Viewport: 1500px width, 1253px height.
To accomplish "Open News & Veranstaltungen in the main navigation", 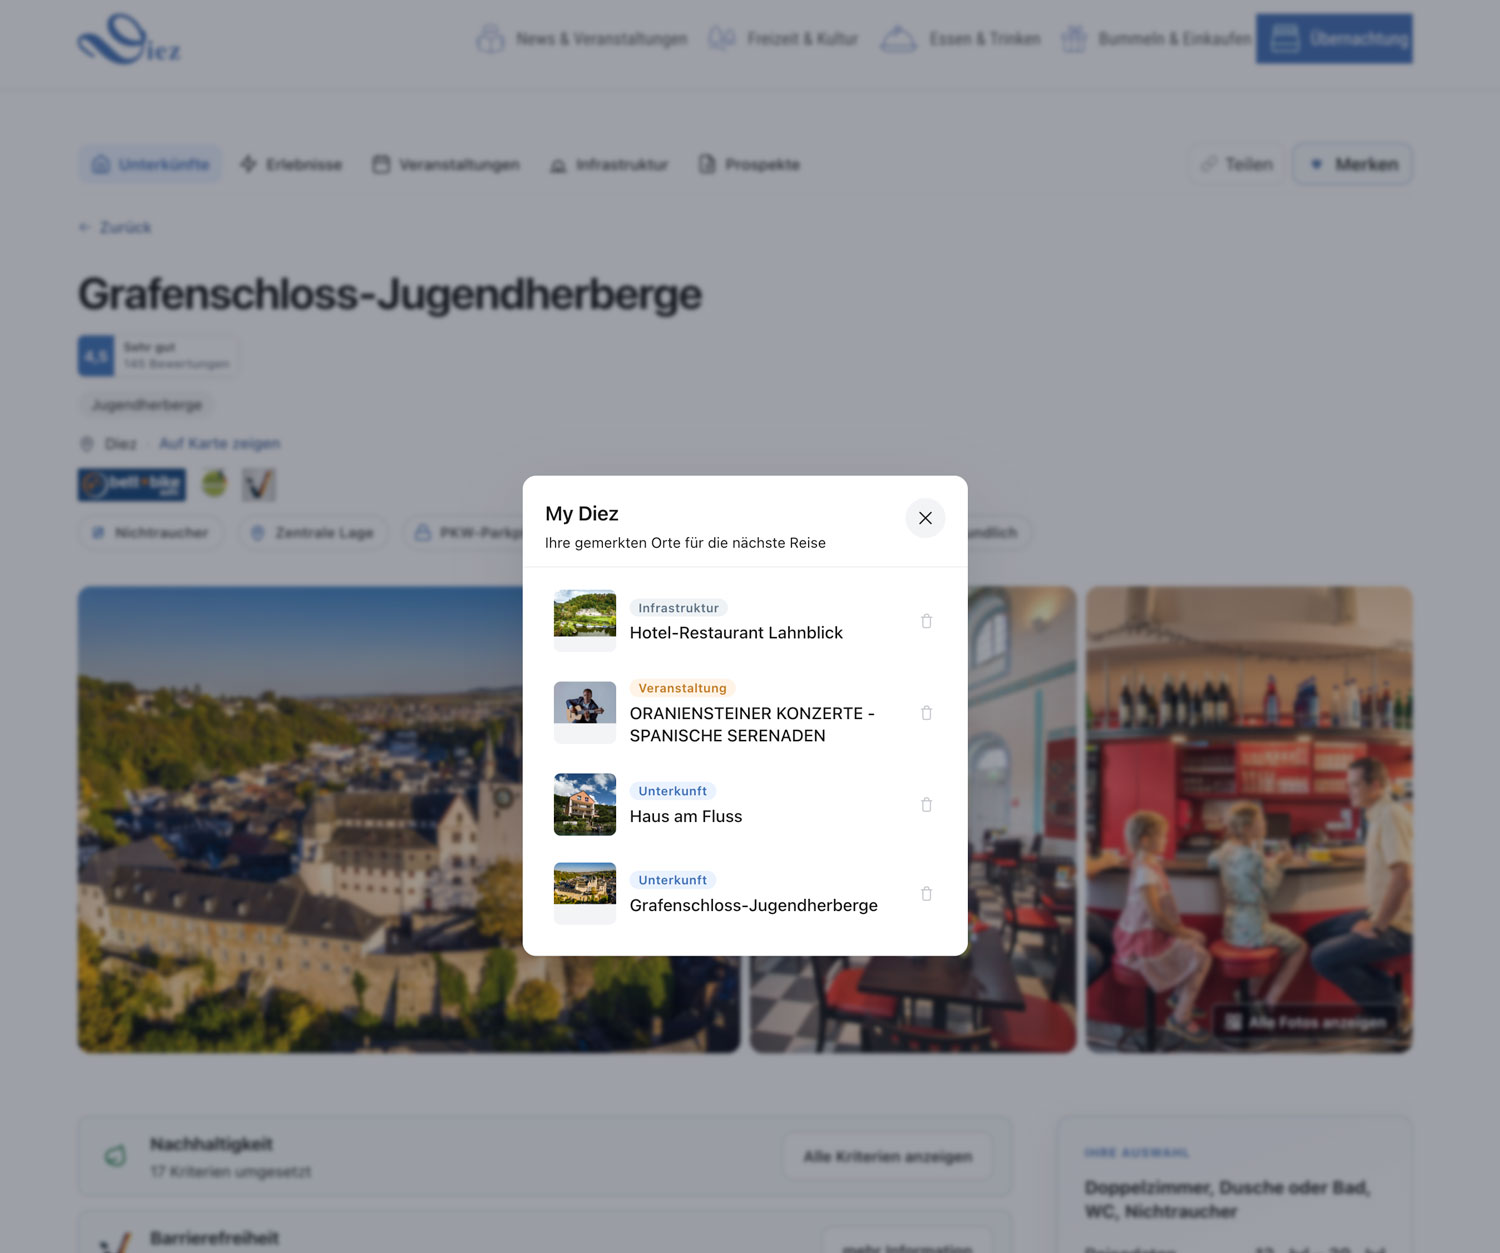I will point(581,39).
